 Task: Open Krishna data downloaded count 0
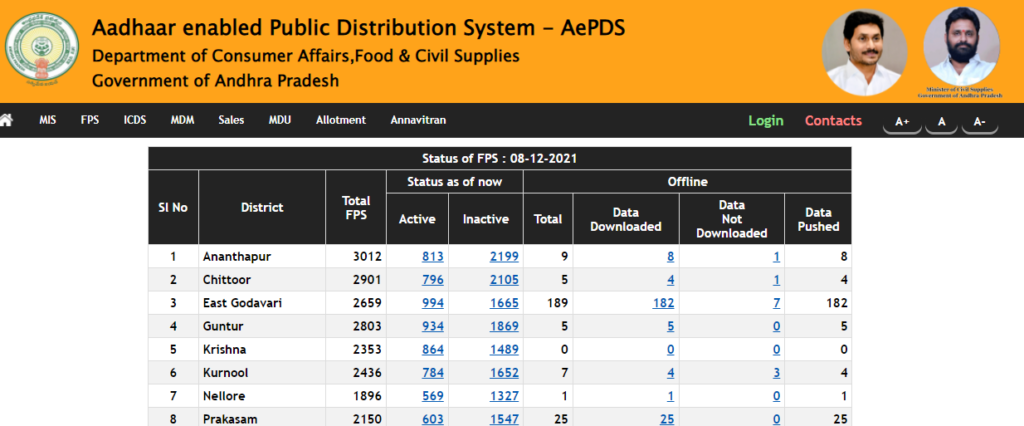coord(671,350)
